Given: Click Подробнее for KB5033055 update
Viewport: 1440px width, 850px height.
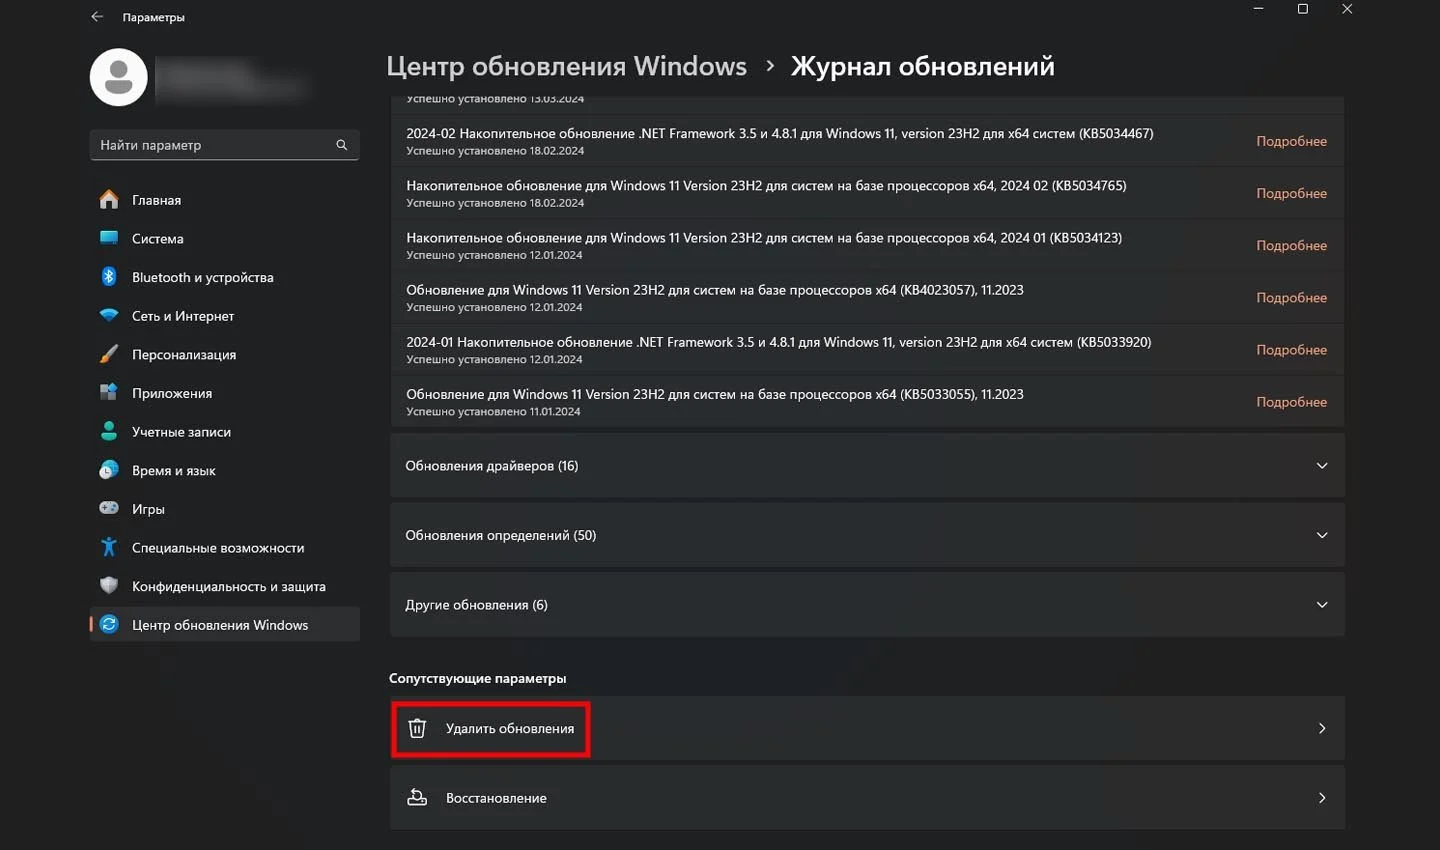Looking at the screenshot, I should [1291, 401].
